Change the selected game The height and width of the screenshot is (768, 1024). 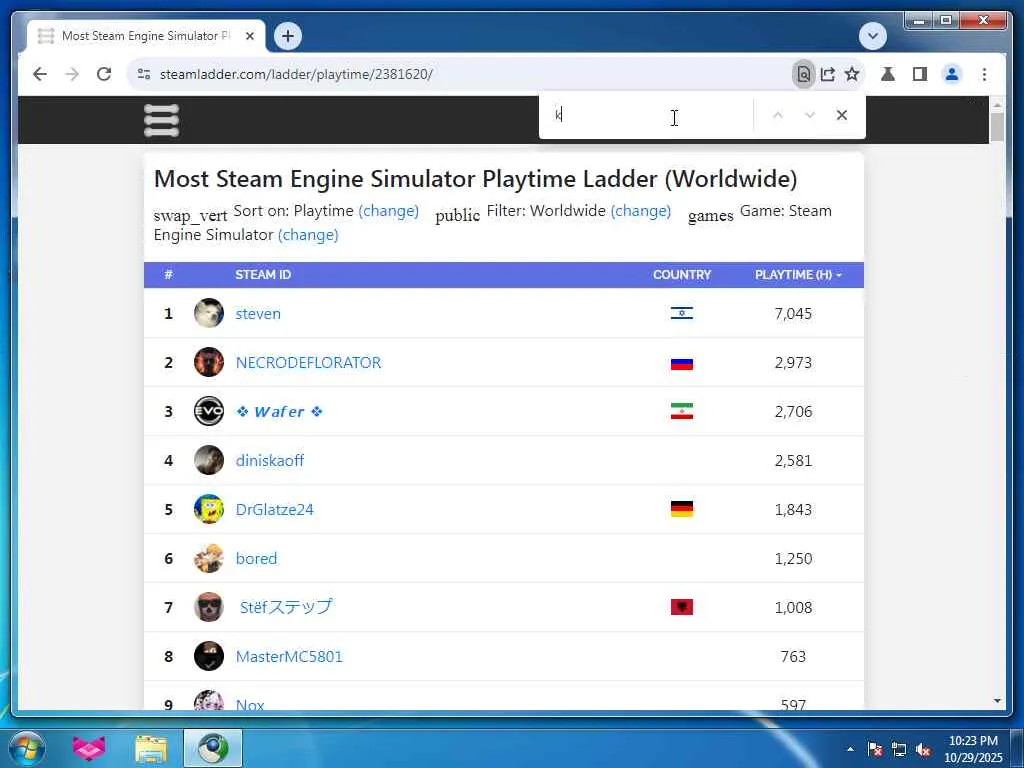tap(308, 235)
